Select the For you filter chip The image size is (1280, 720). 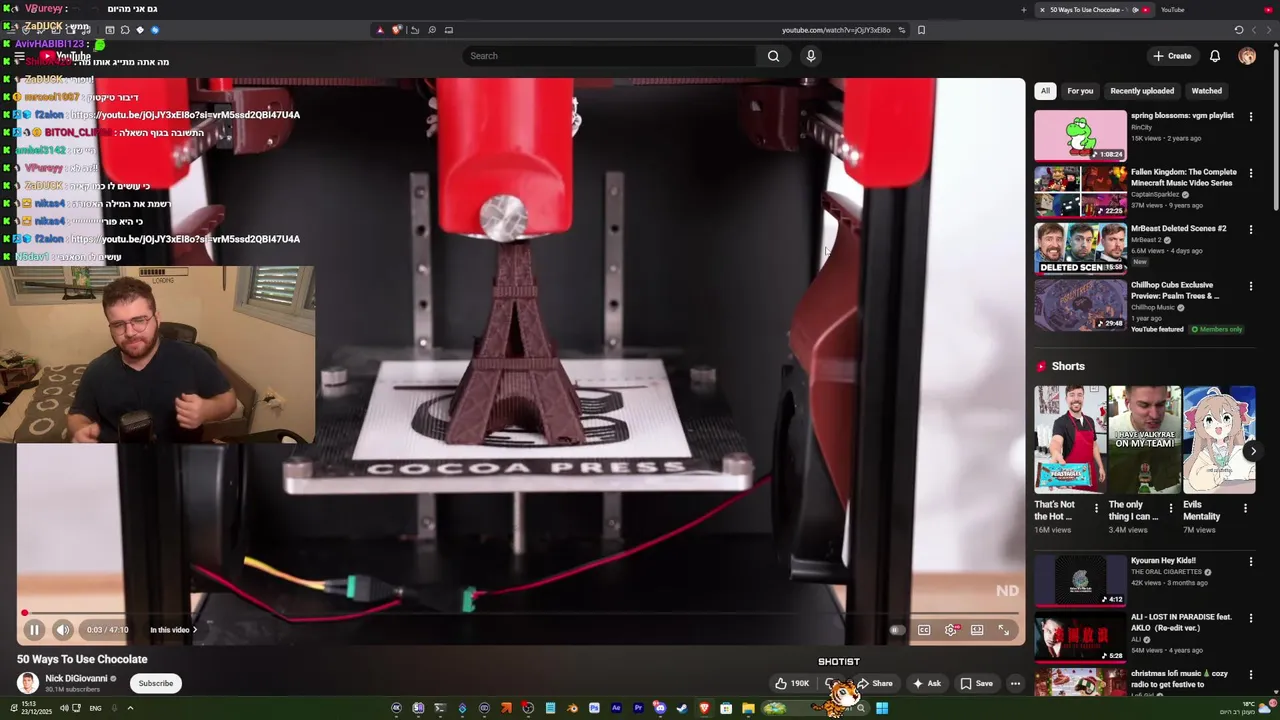point(1080,91)
